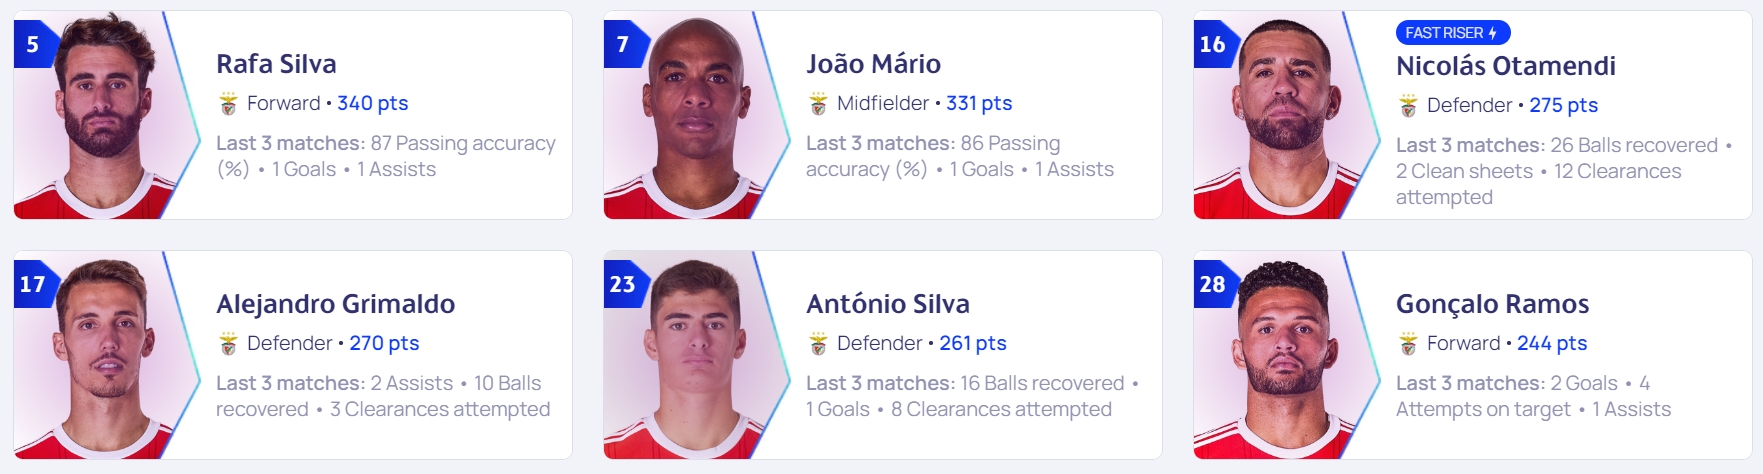Click António Silva's 261 pts score

click(973, 343)
